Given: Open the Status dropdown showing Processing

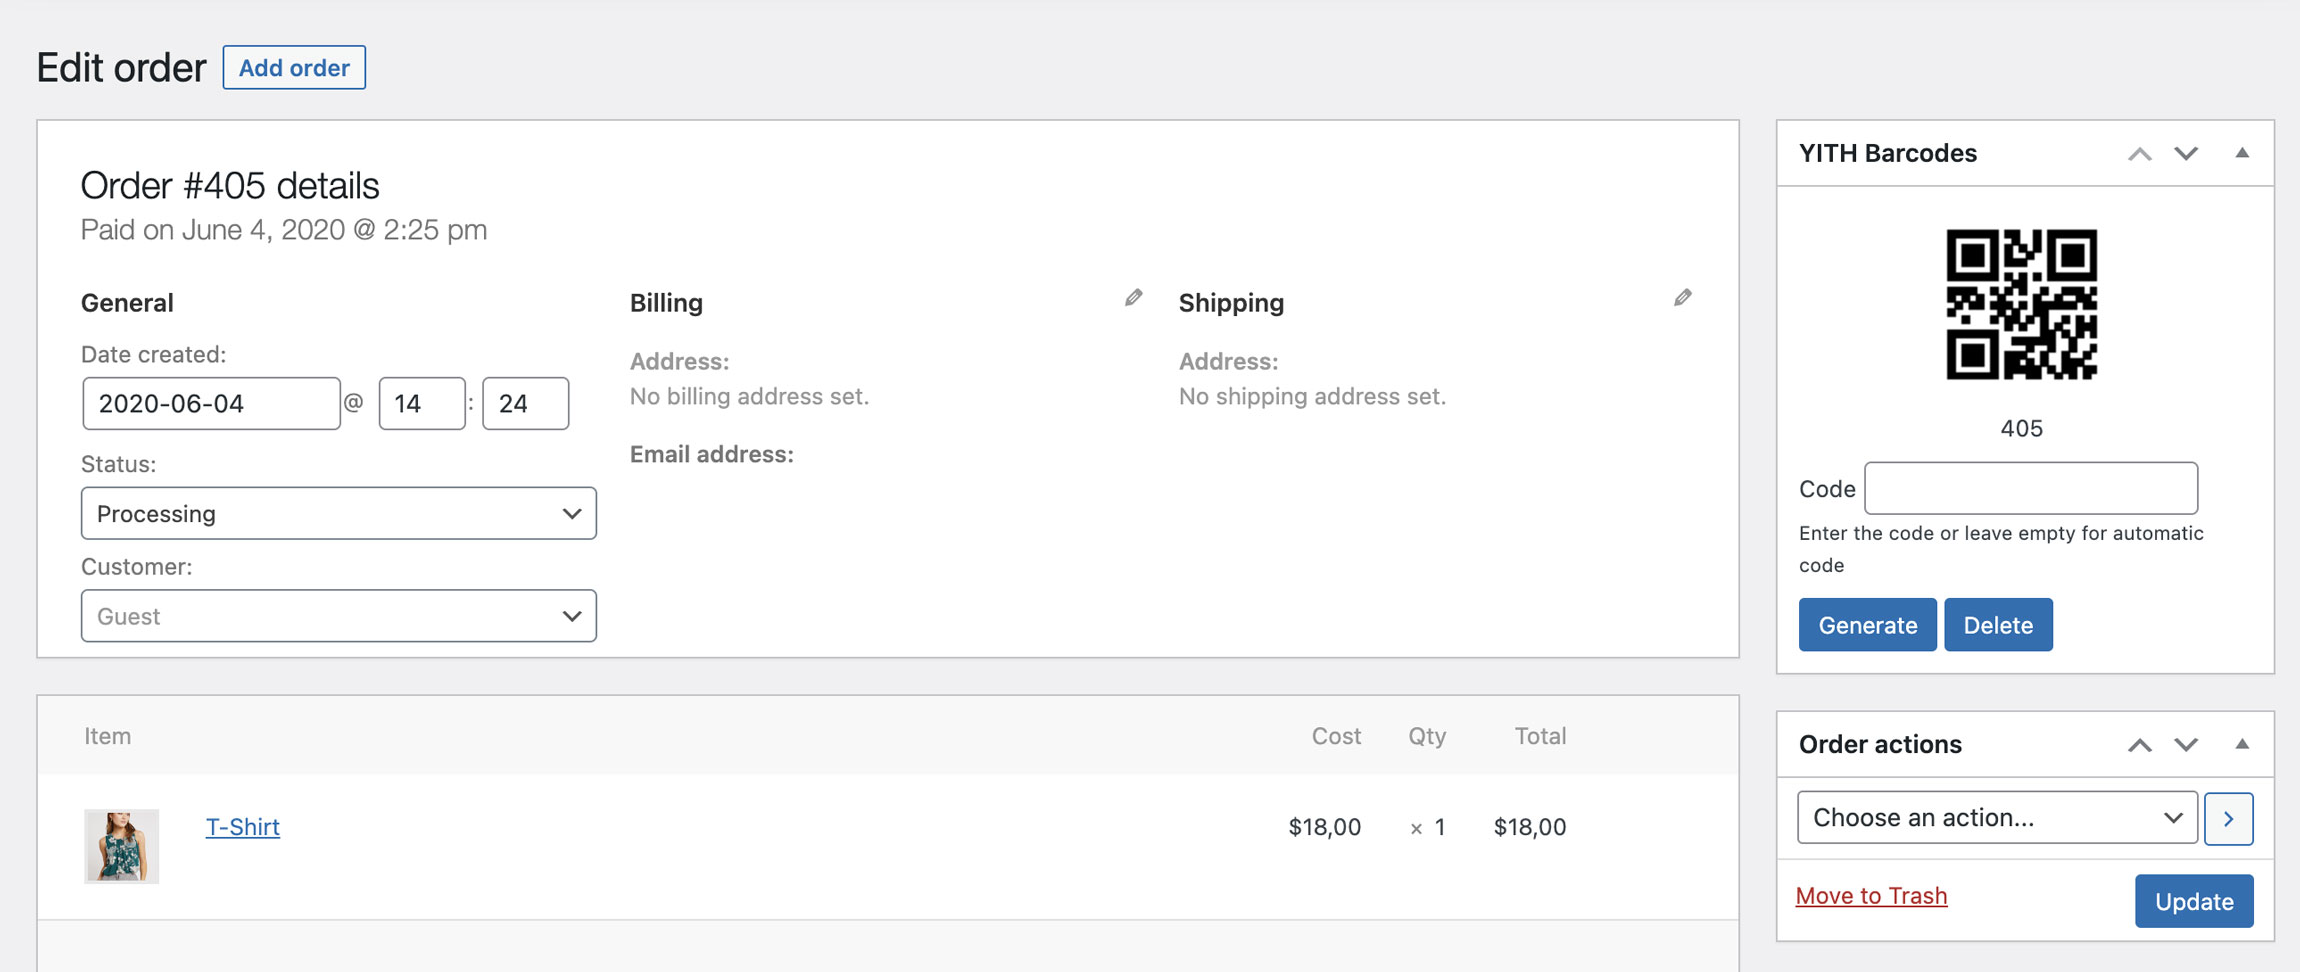Looking at the screenshot, I should pos(338,514).
